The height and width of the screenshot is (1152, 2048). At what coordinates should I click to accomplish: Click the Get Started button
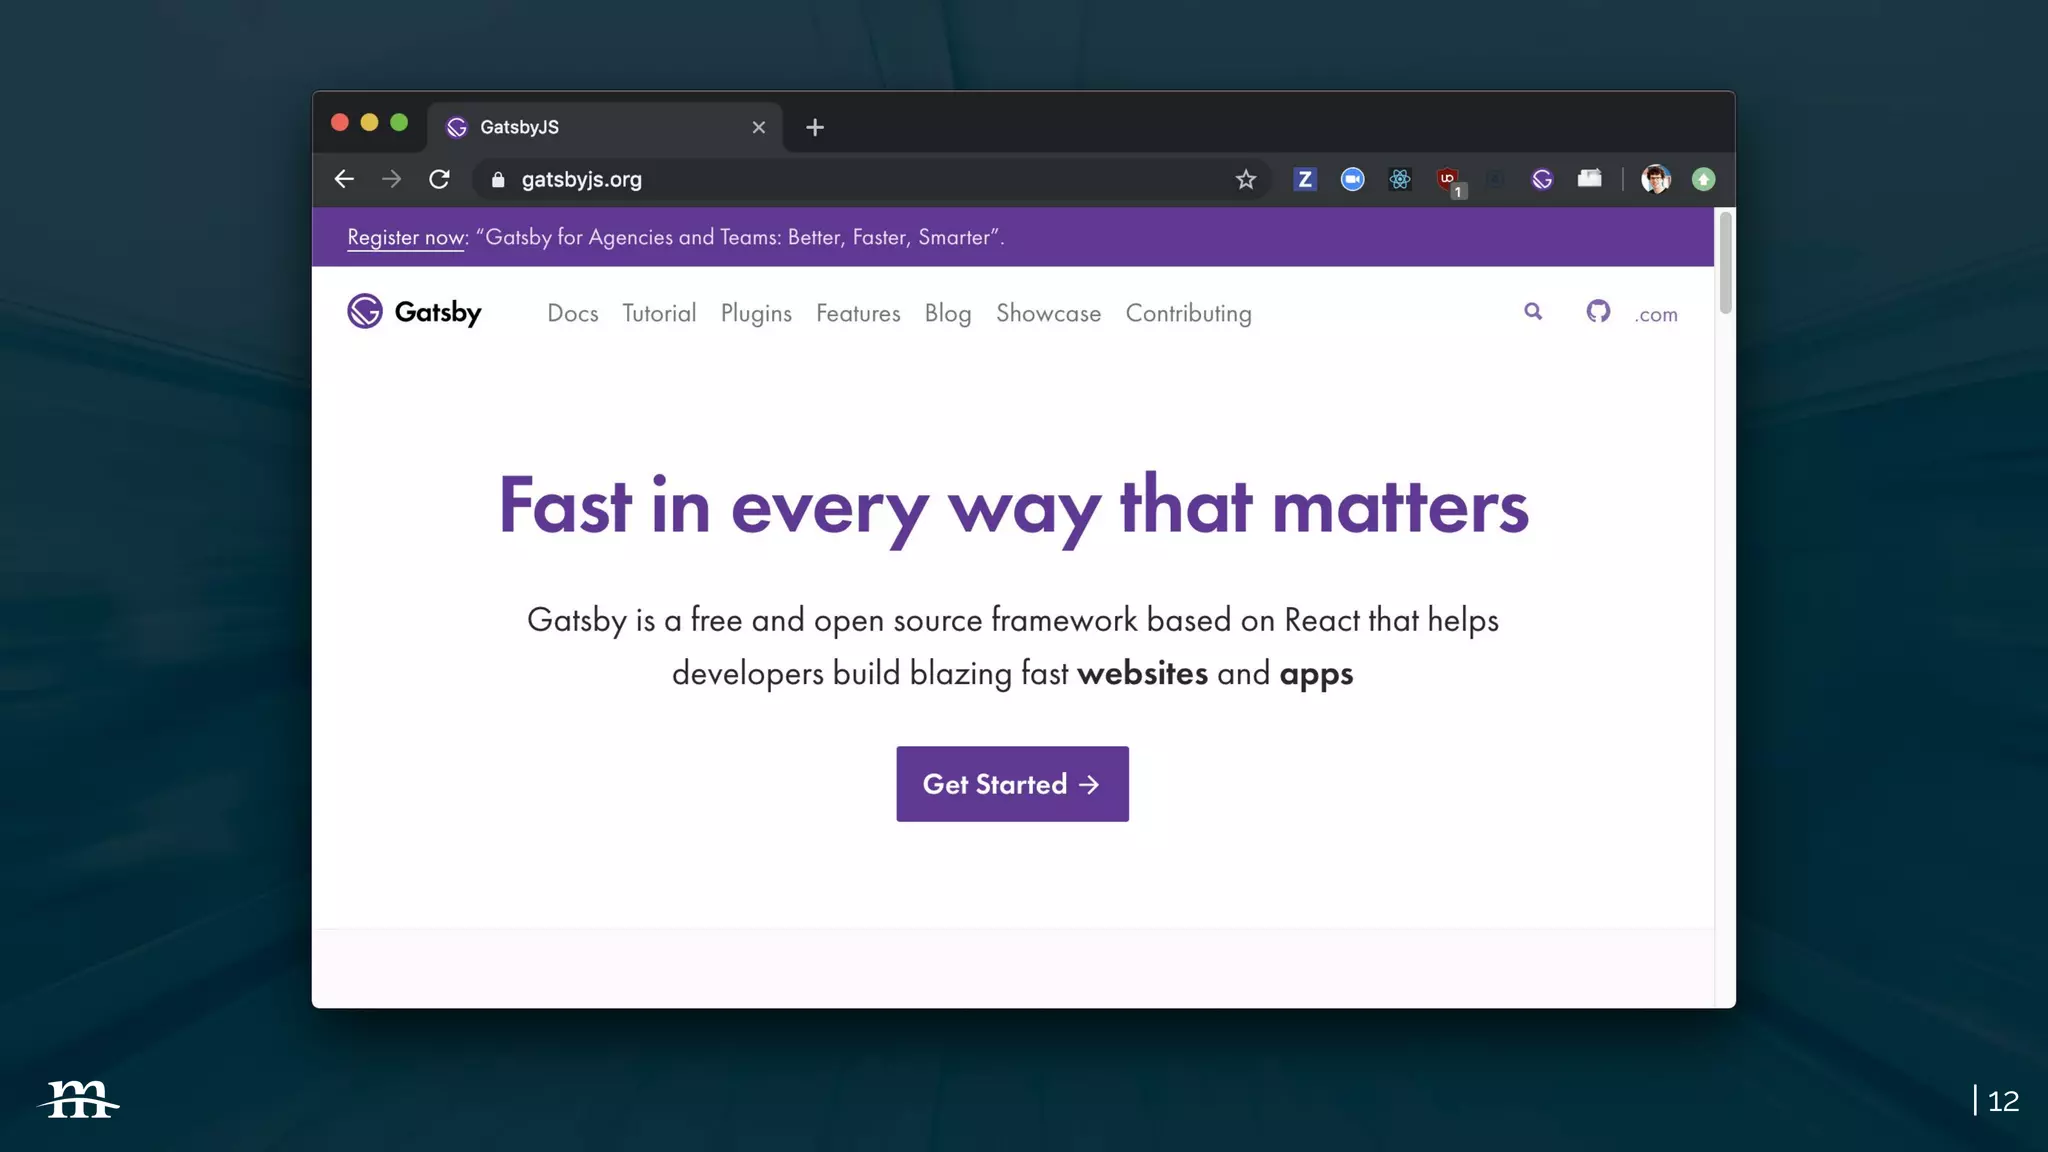pos(1012,784)
